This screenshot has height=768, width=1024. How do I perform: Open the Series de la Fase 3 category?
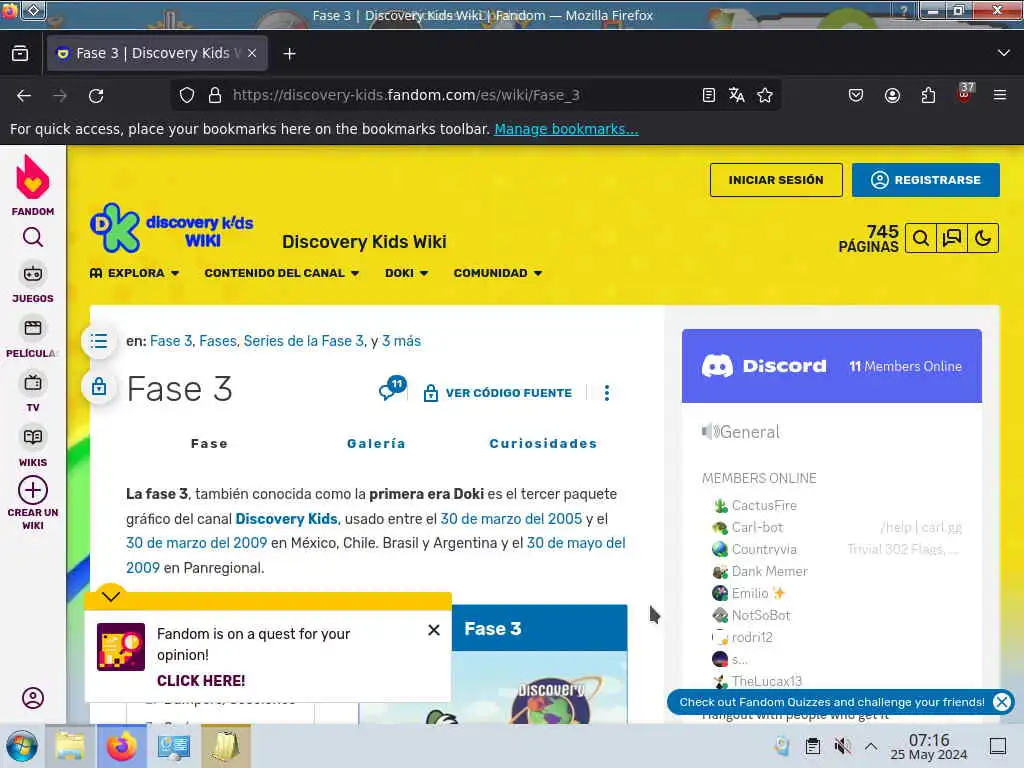pos(304,341)
